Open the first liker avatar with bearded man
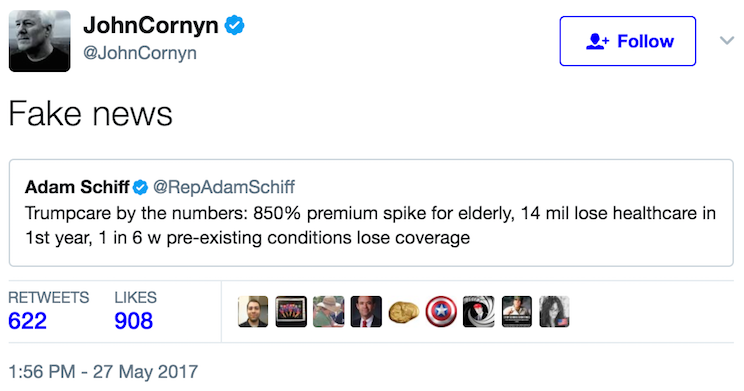This screenshot has width=744, height=391. [x=253, y=312]
